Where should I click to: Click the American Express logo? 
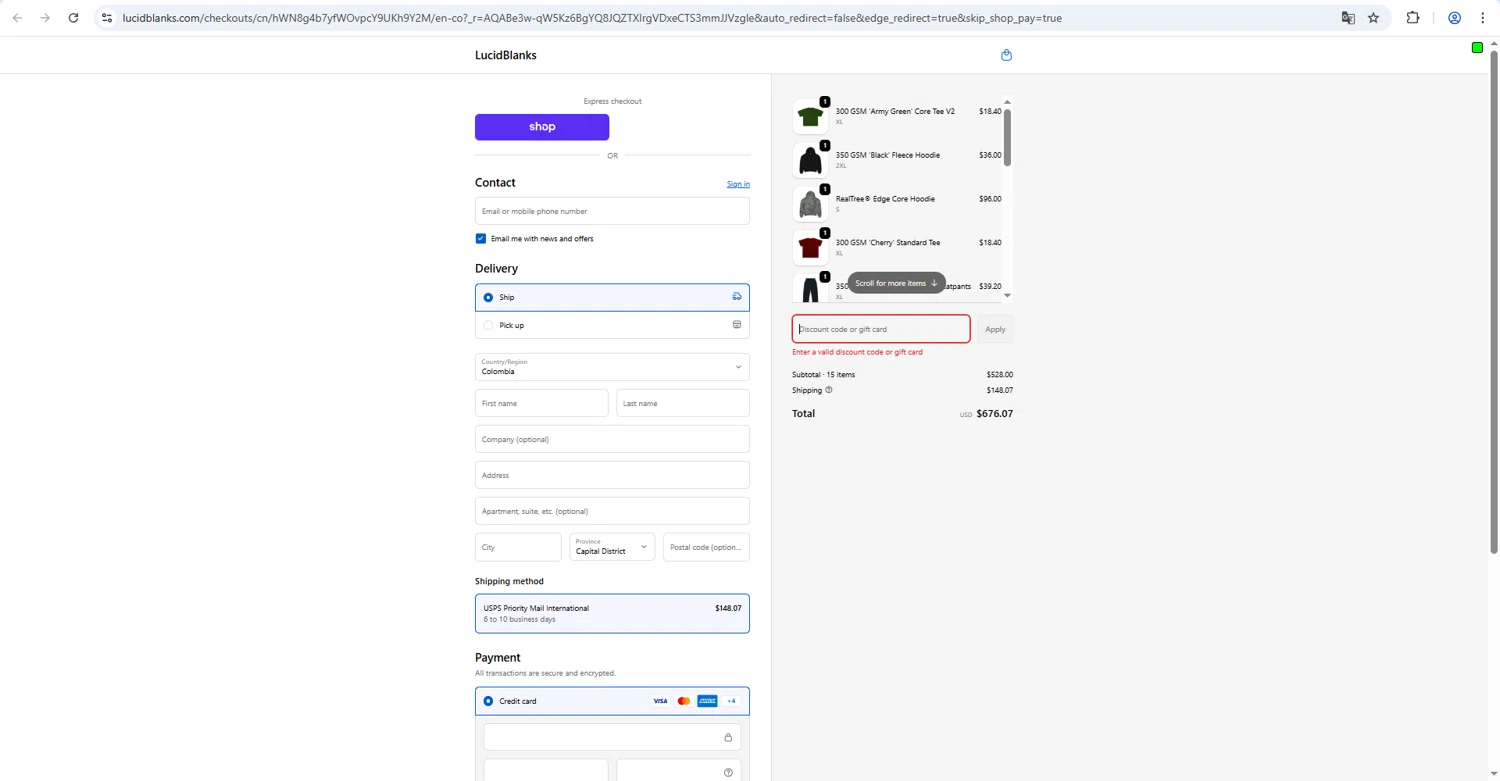click(x=707, y=701)
